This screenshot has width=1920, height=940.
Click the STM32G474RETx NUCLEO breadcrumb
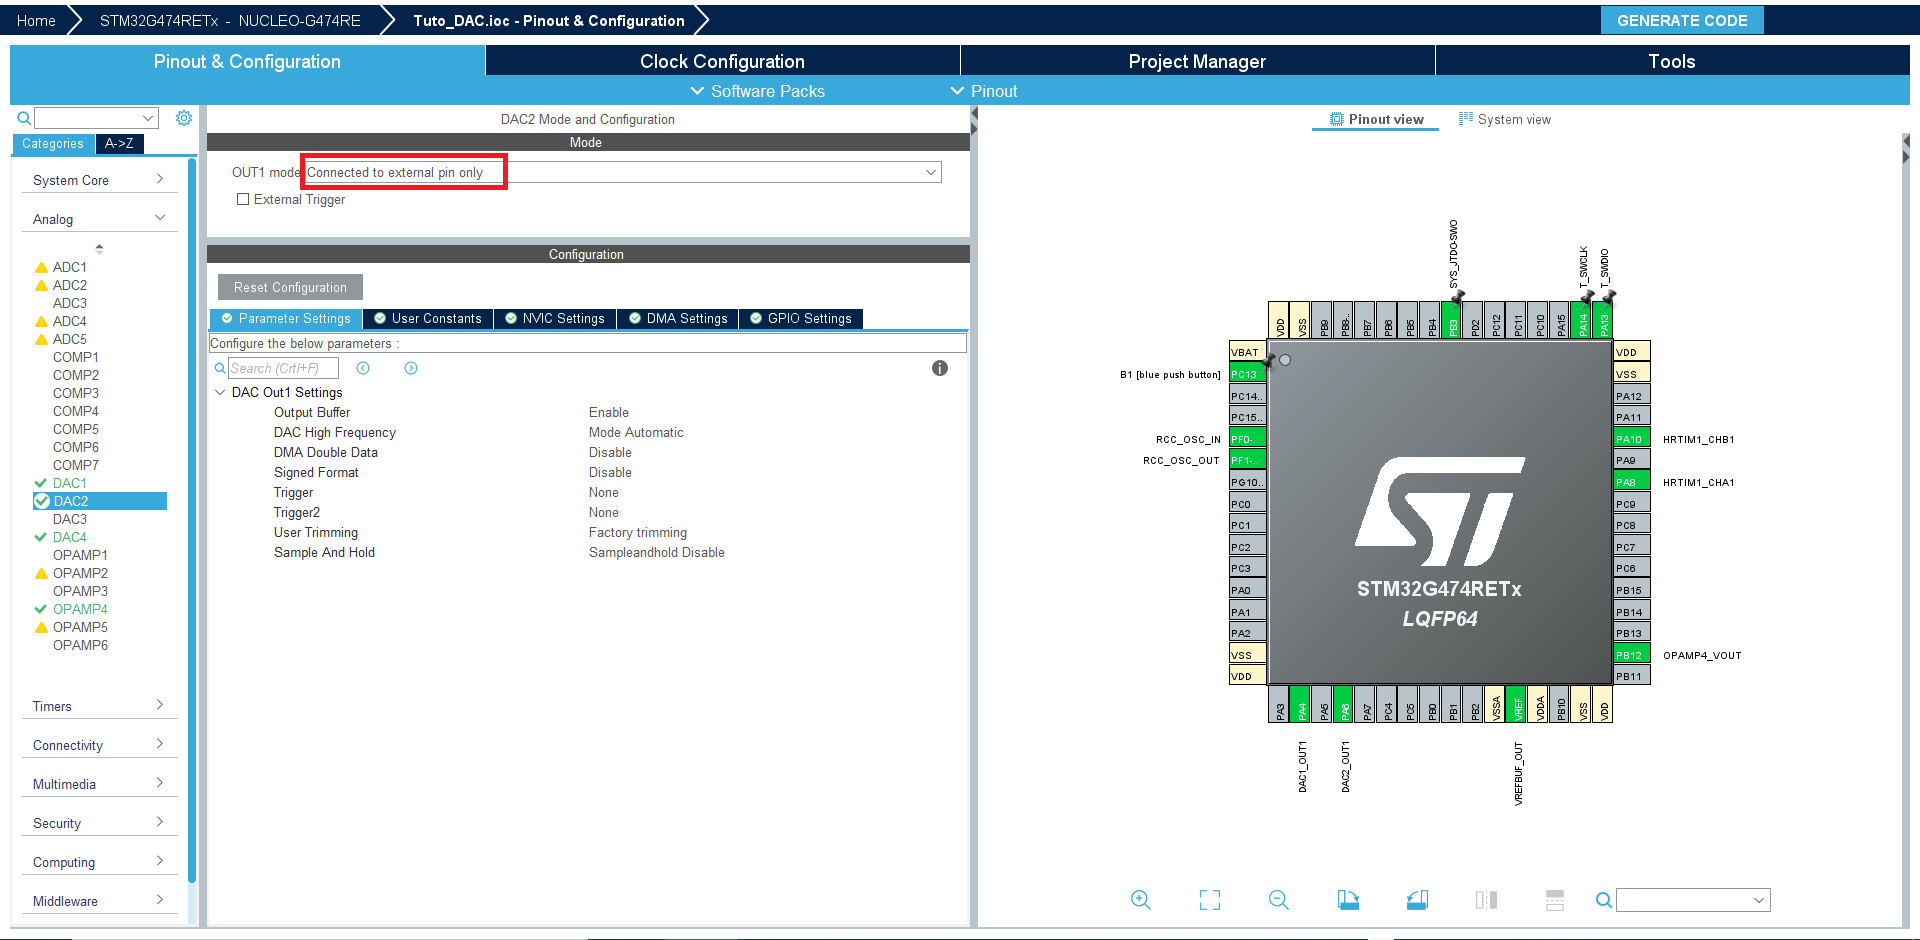click(230, 20)
